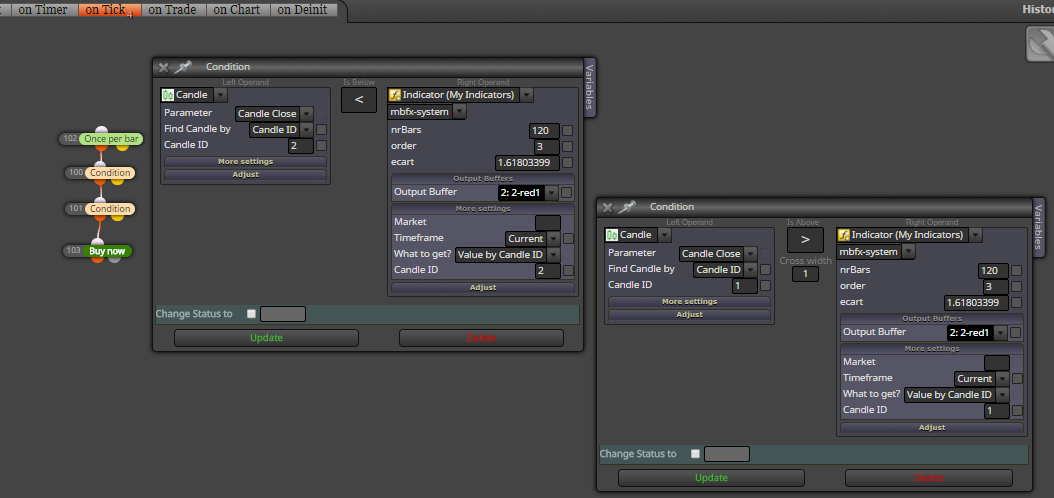Click the Market field in the first Condition

click(548, 222)
